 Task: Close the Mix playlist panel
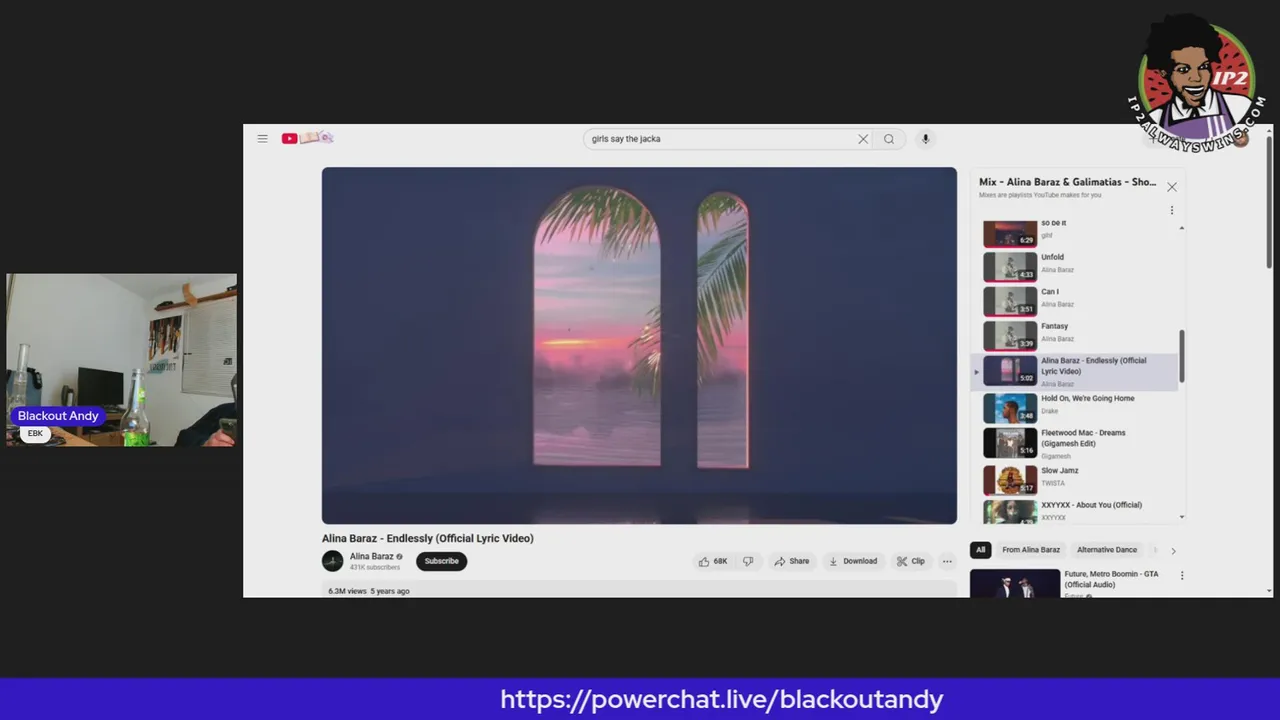(x=1172, y=187)
